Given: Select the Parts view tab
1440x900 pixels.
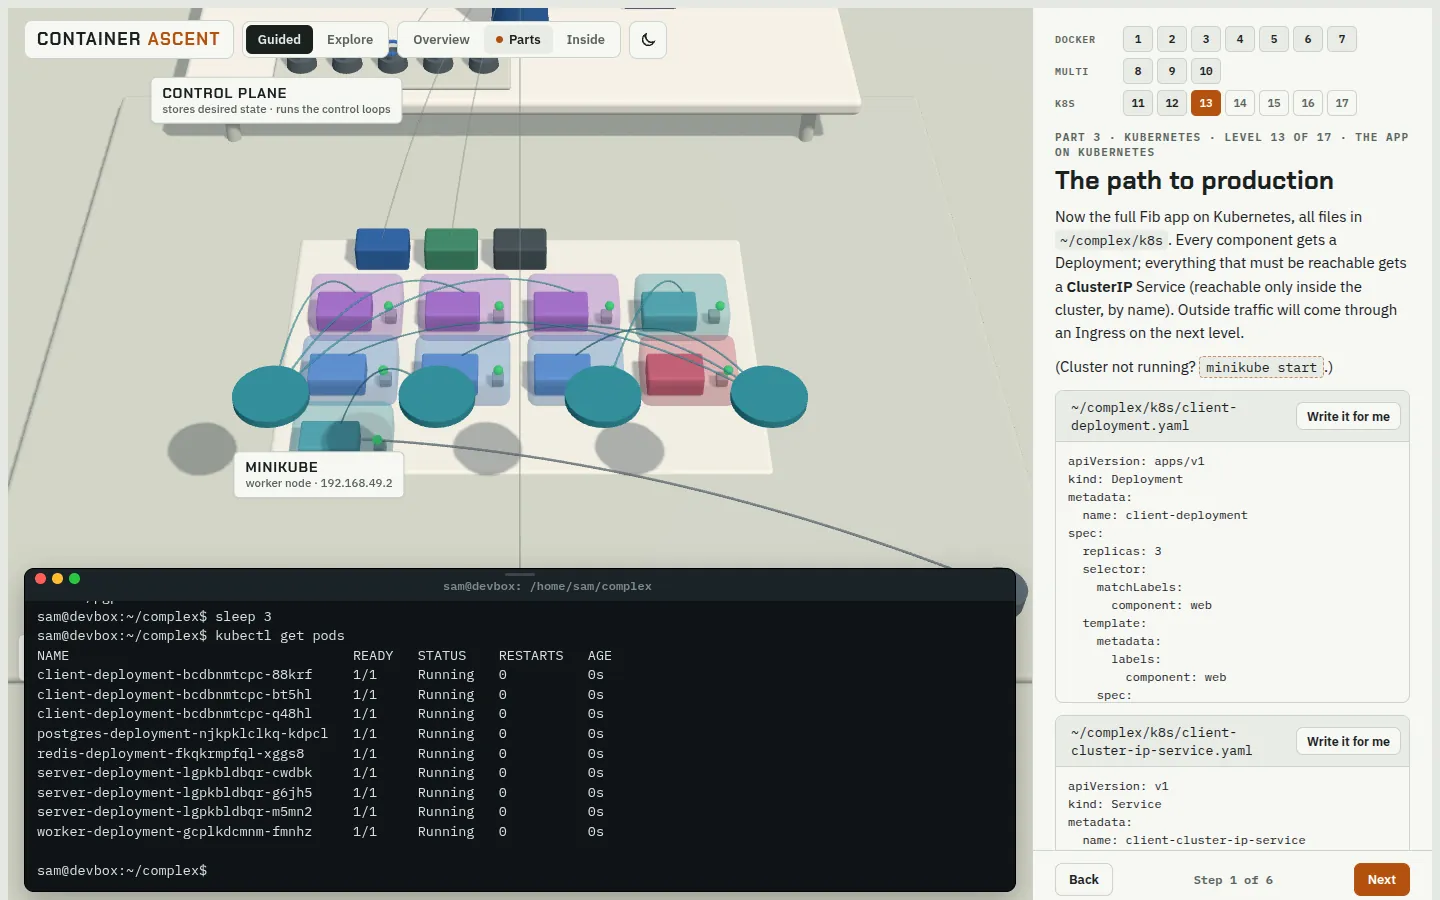Looking at the screenshot, I should [518, 40].
